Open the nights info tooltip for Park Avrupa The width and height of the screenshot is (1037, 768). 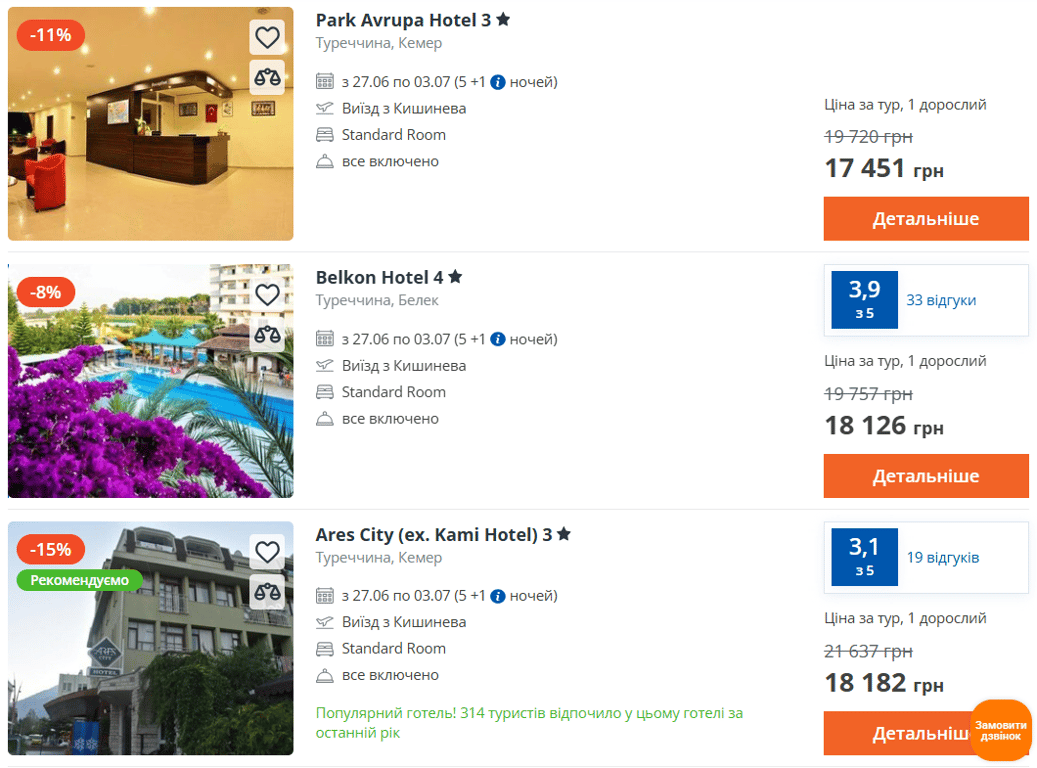[x=498, y=81]
